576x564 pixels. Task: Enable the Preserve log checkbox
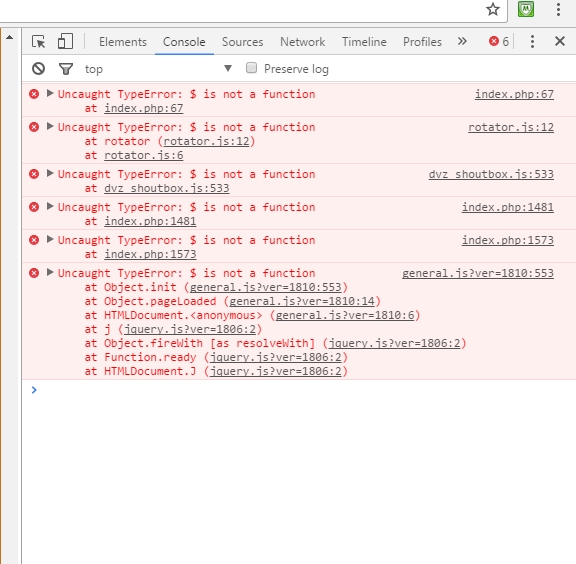point(251,68)
